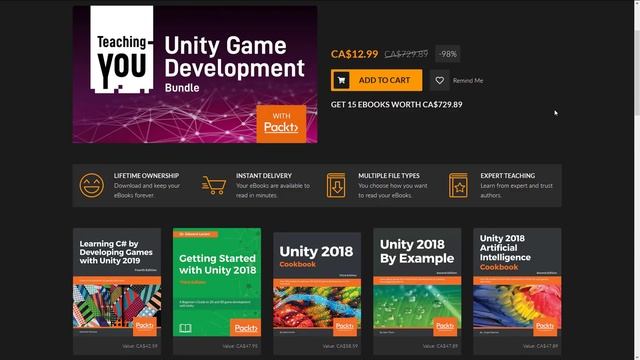
Task: Click the CA$12.99 sale price
Action: [354, 54]
